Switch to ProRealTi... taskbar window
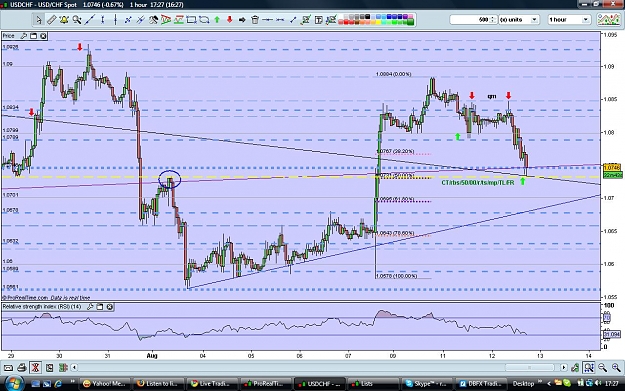Viewport: 625px width, 391px height. (x=265, y=384)
